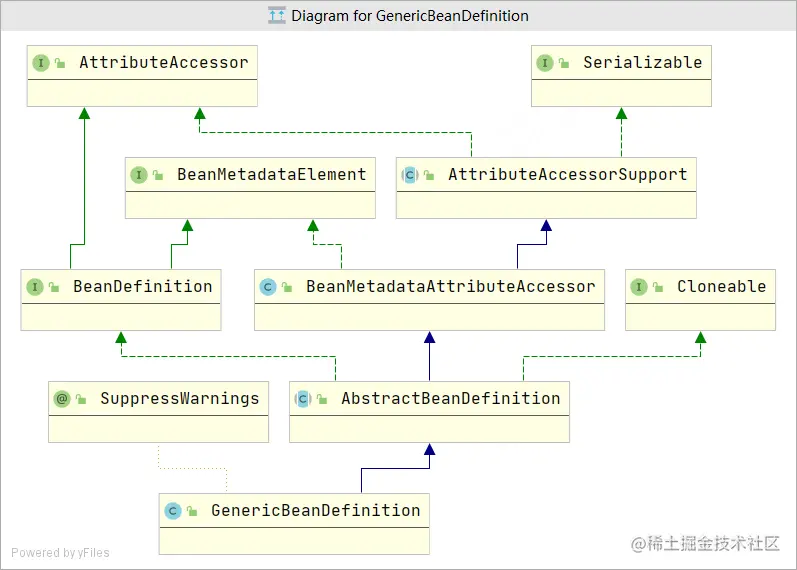Click the interface icon beside BeanDefinition
Viewport: 797px width, 570px height.
(35, 287)
